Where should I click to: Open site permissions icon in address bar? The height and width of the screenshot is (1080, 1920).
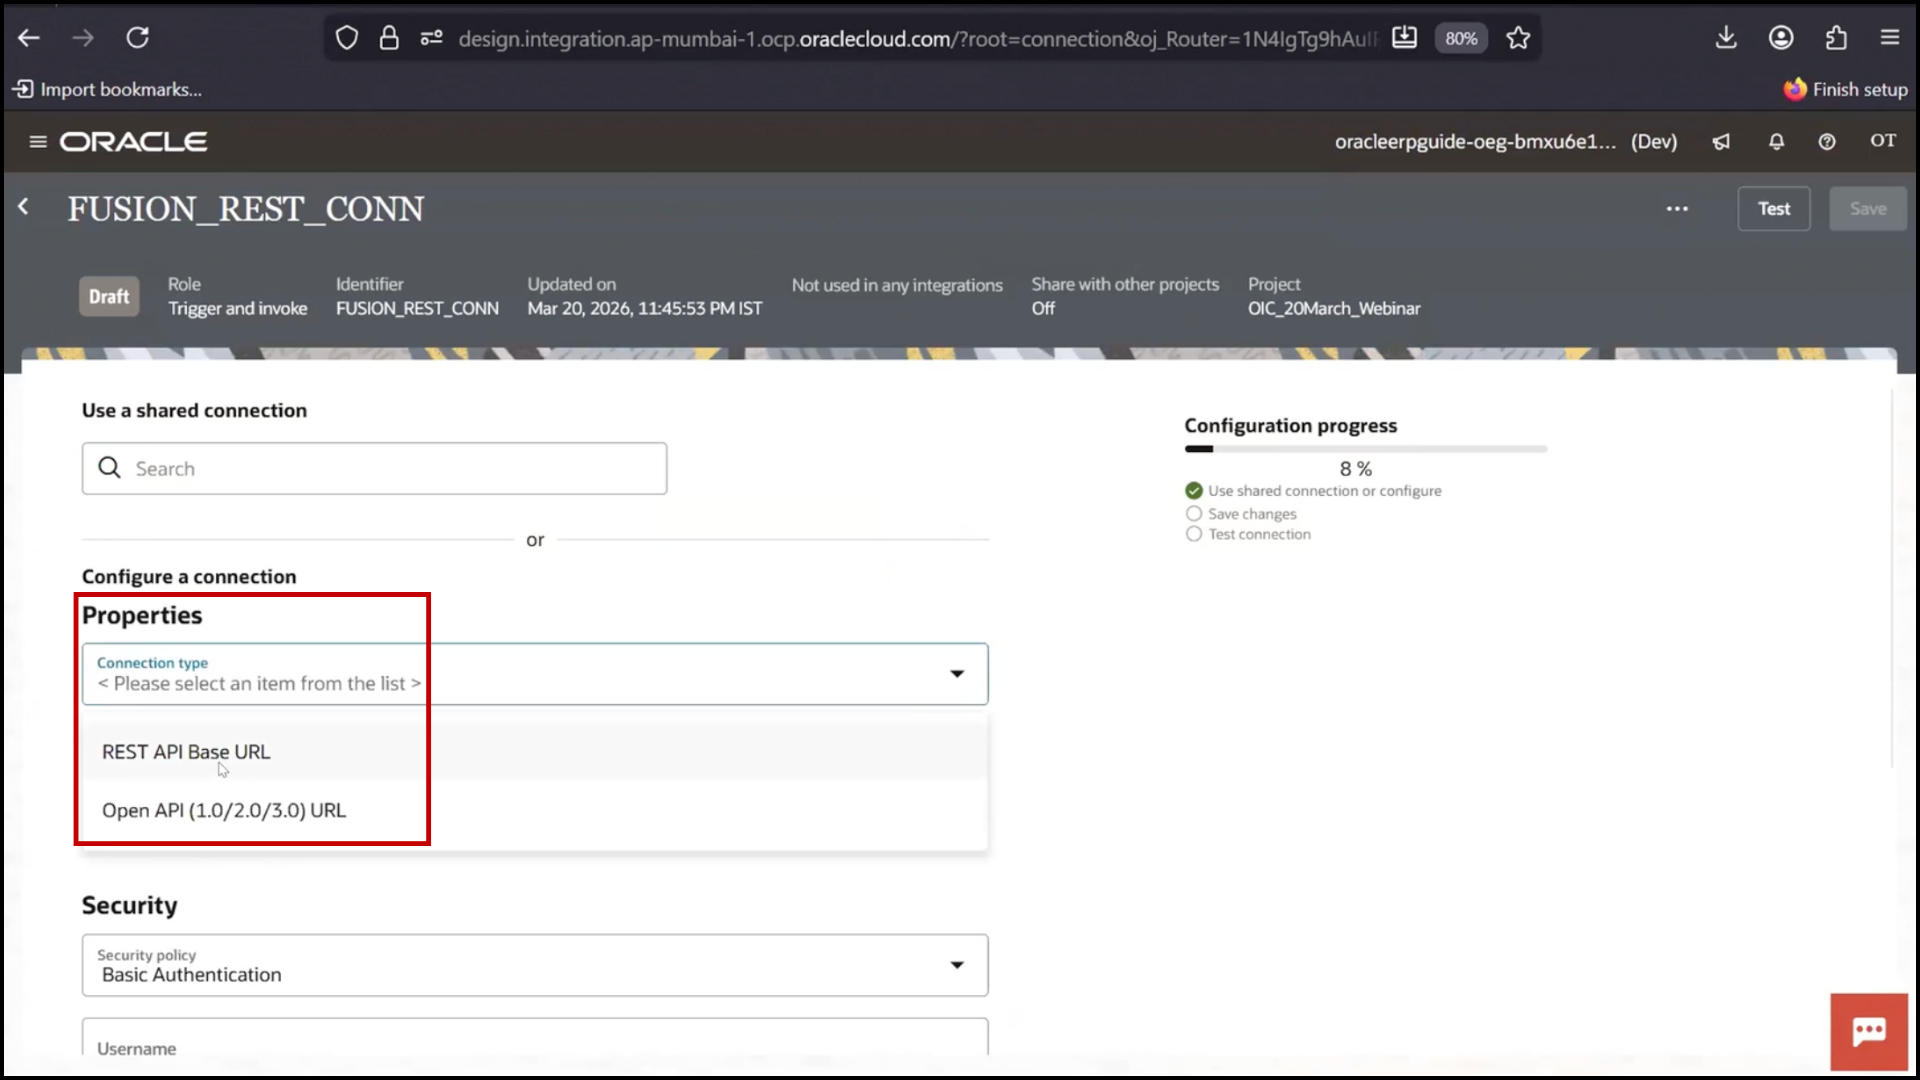click(432, 38)
